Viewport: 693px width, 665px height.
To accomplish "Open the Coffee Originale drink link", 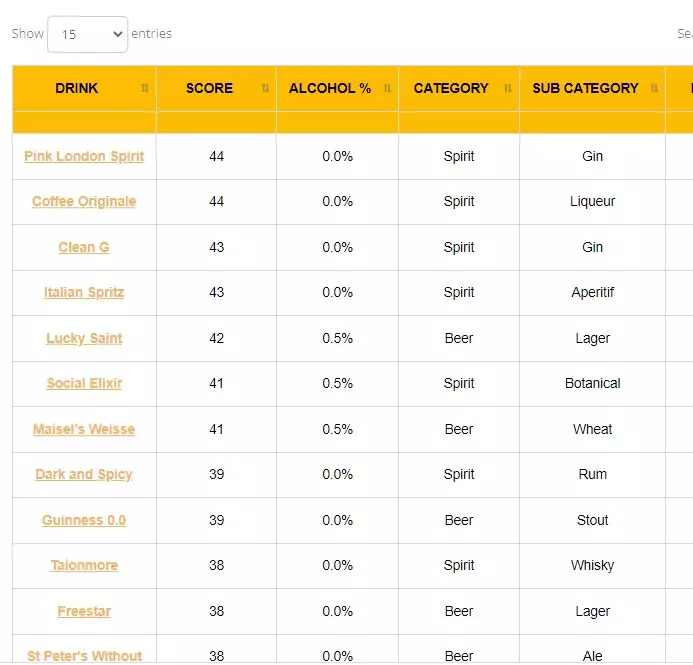I will 84,201.
